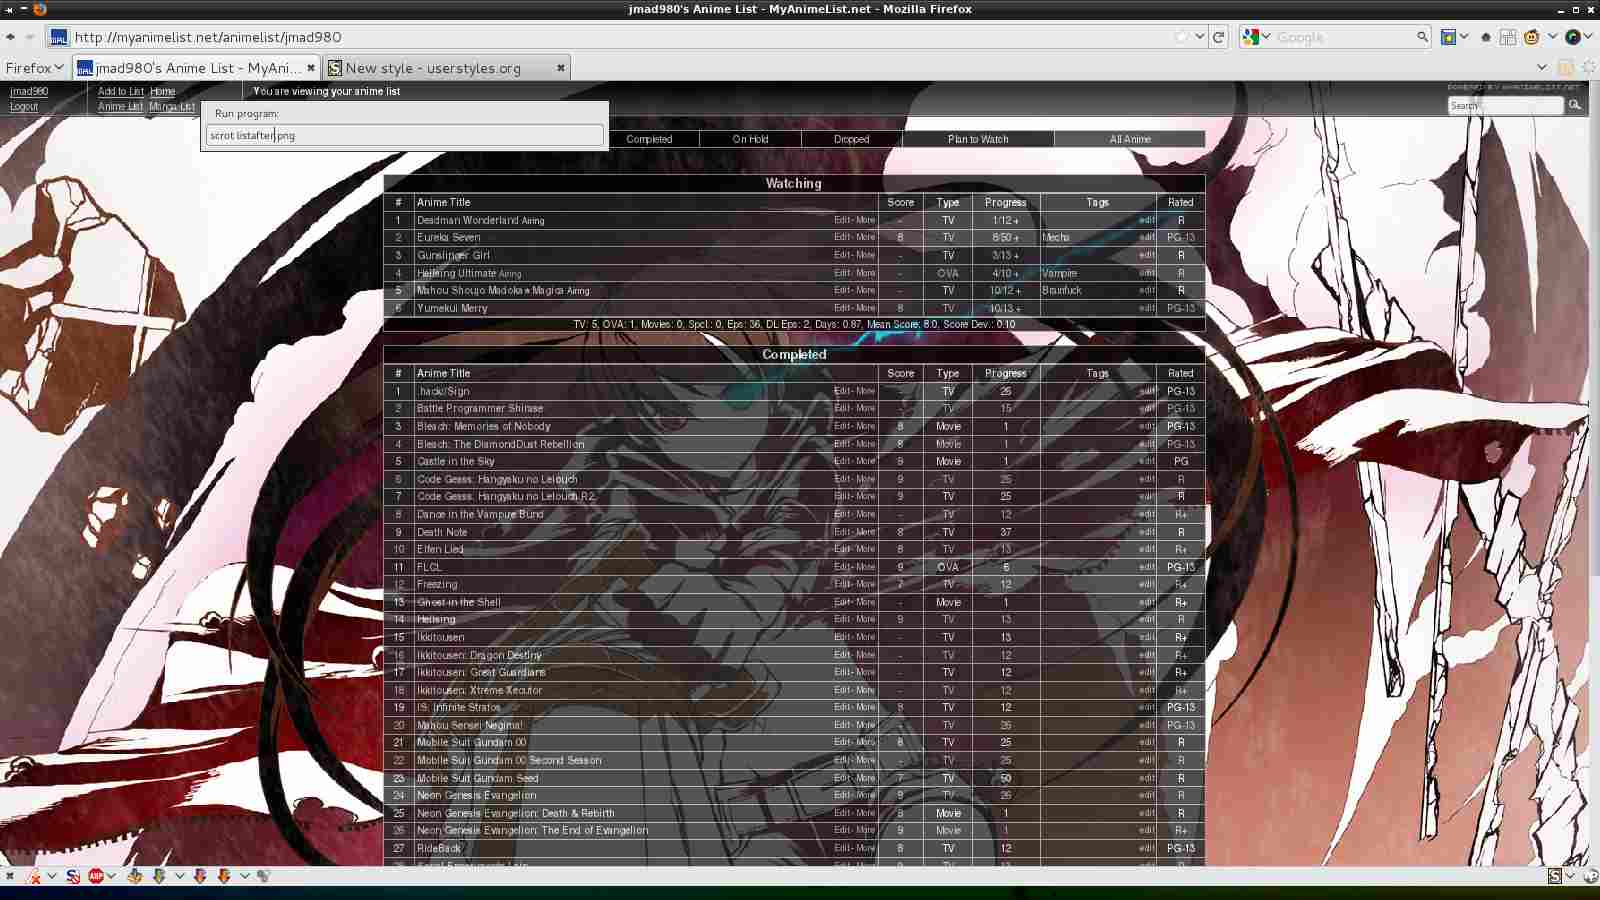Expand the Greasemonkey dropdown arrow
This screenshot has height=900, width=1600.
(x=1552, y=37)
